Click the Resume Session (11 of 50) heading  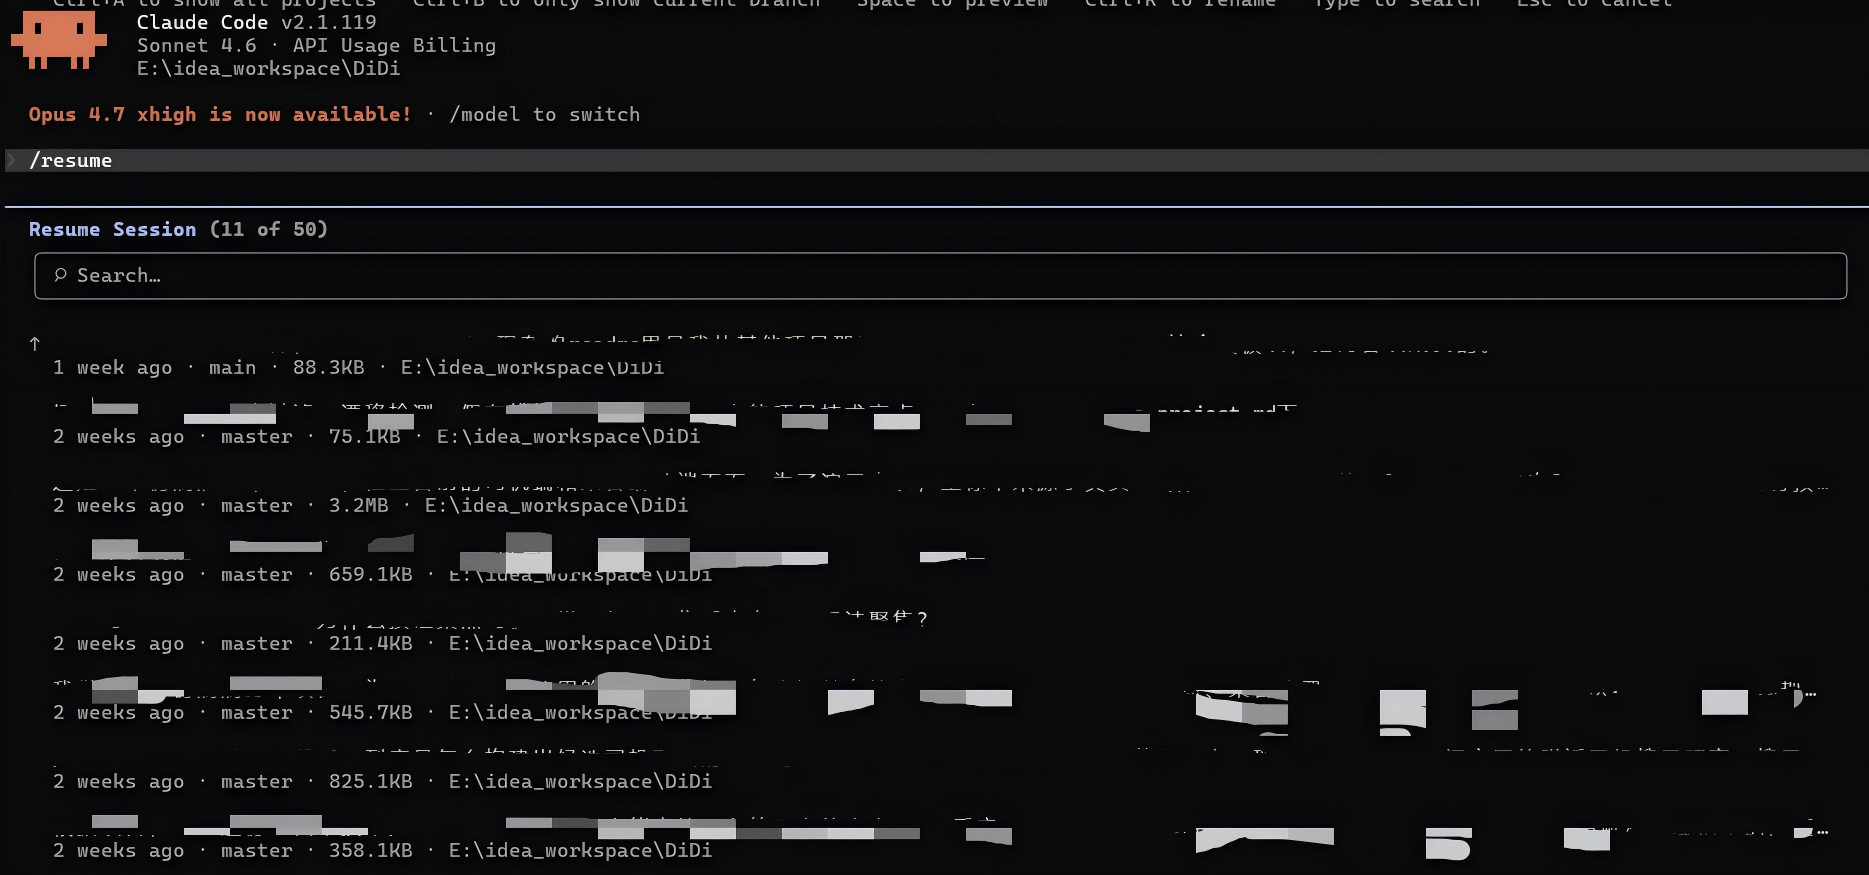178,229
